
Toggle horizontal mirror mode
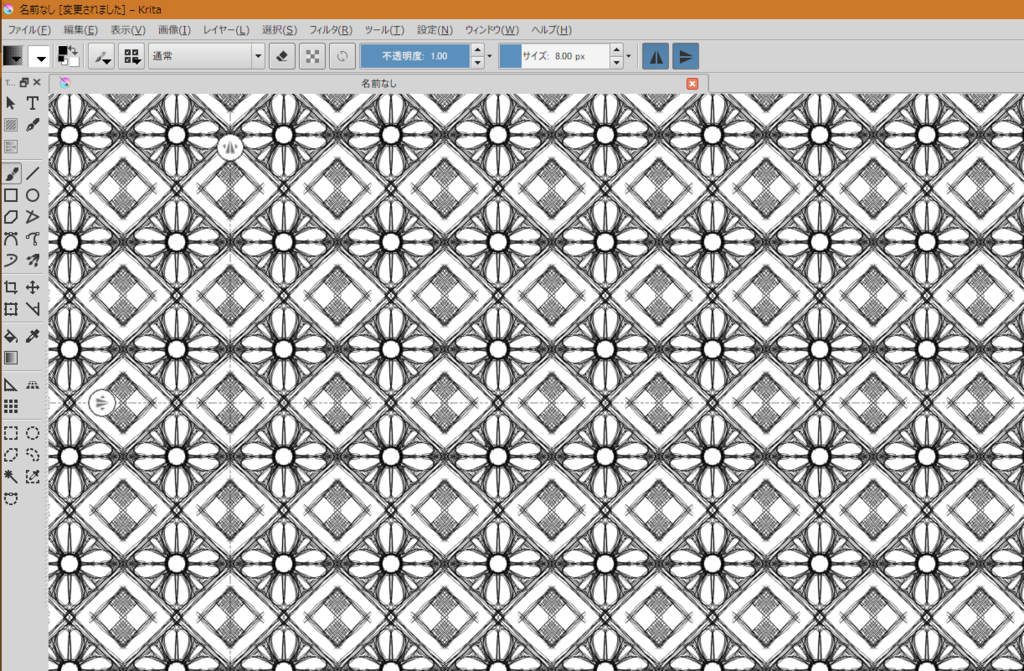655,56
